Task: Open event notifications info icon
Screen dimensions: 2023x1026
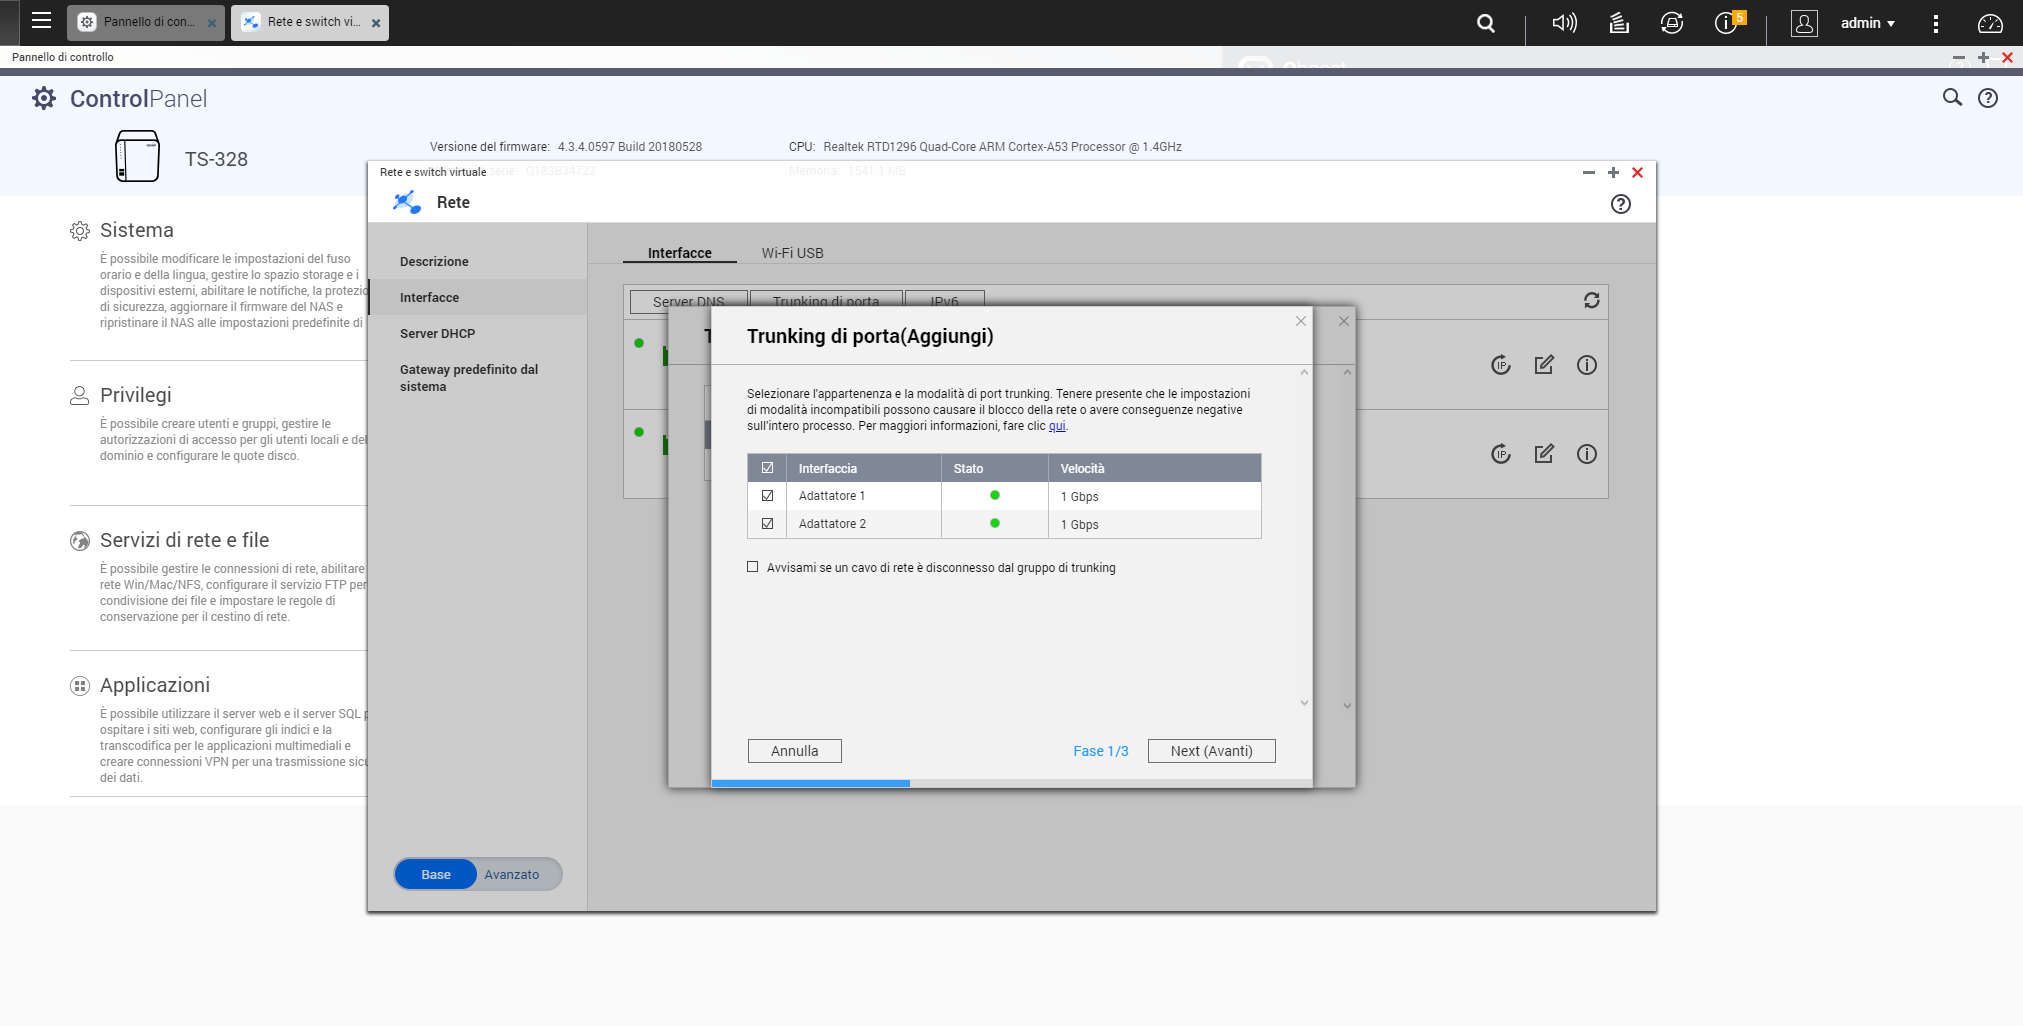Action: [x=1726, y=23]
